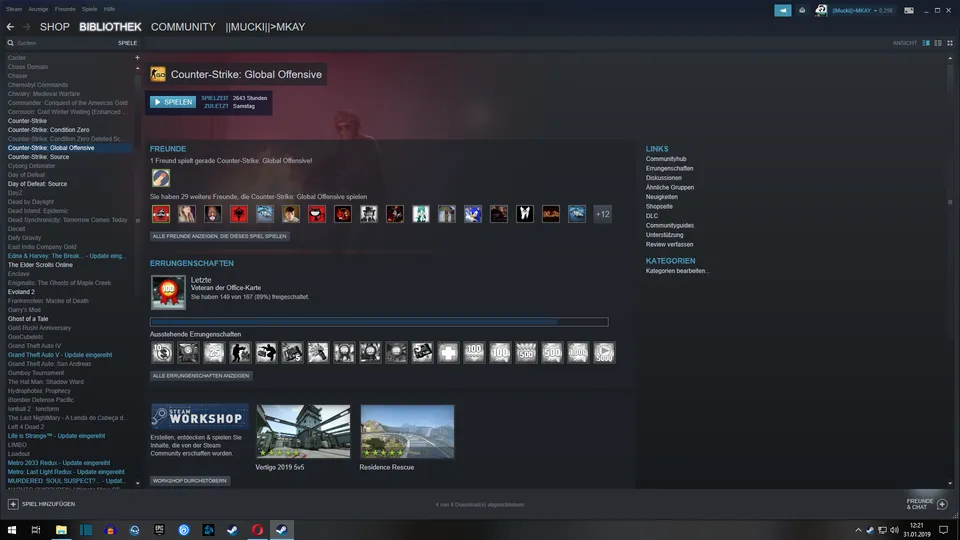
Task: Click Alle Errungenschaften anzeigen button
Action: coord(201,376)
